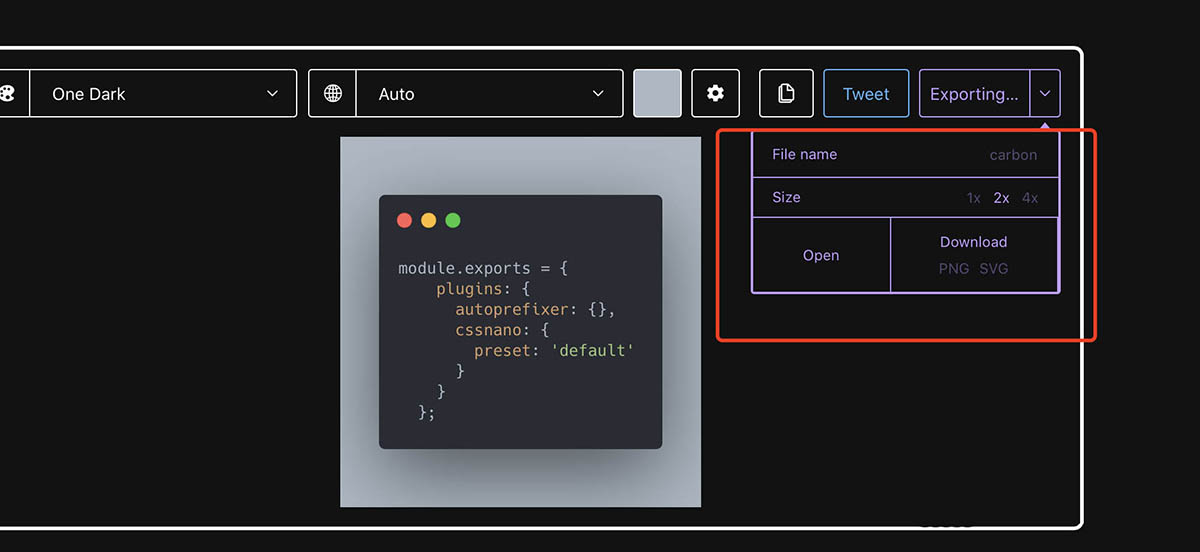1200x552 pixels.
Task: Click the 'autoprefixer: {},' code line
Action: click(x=535, y=309)
